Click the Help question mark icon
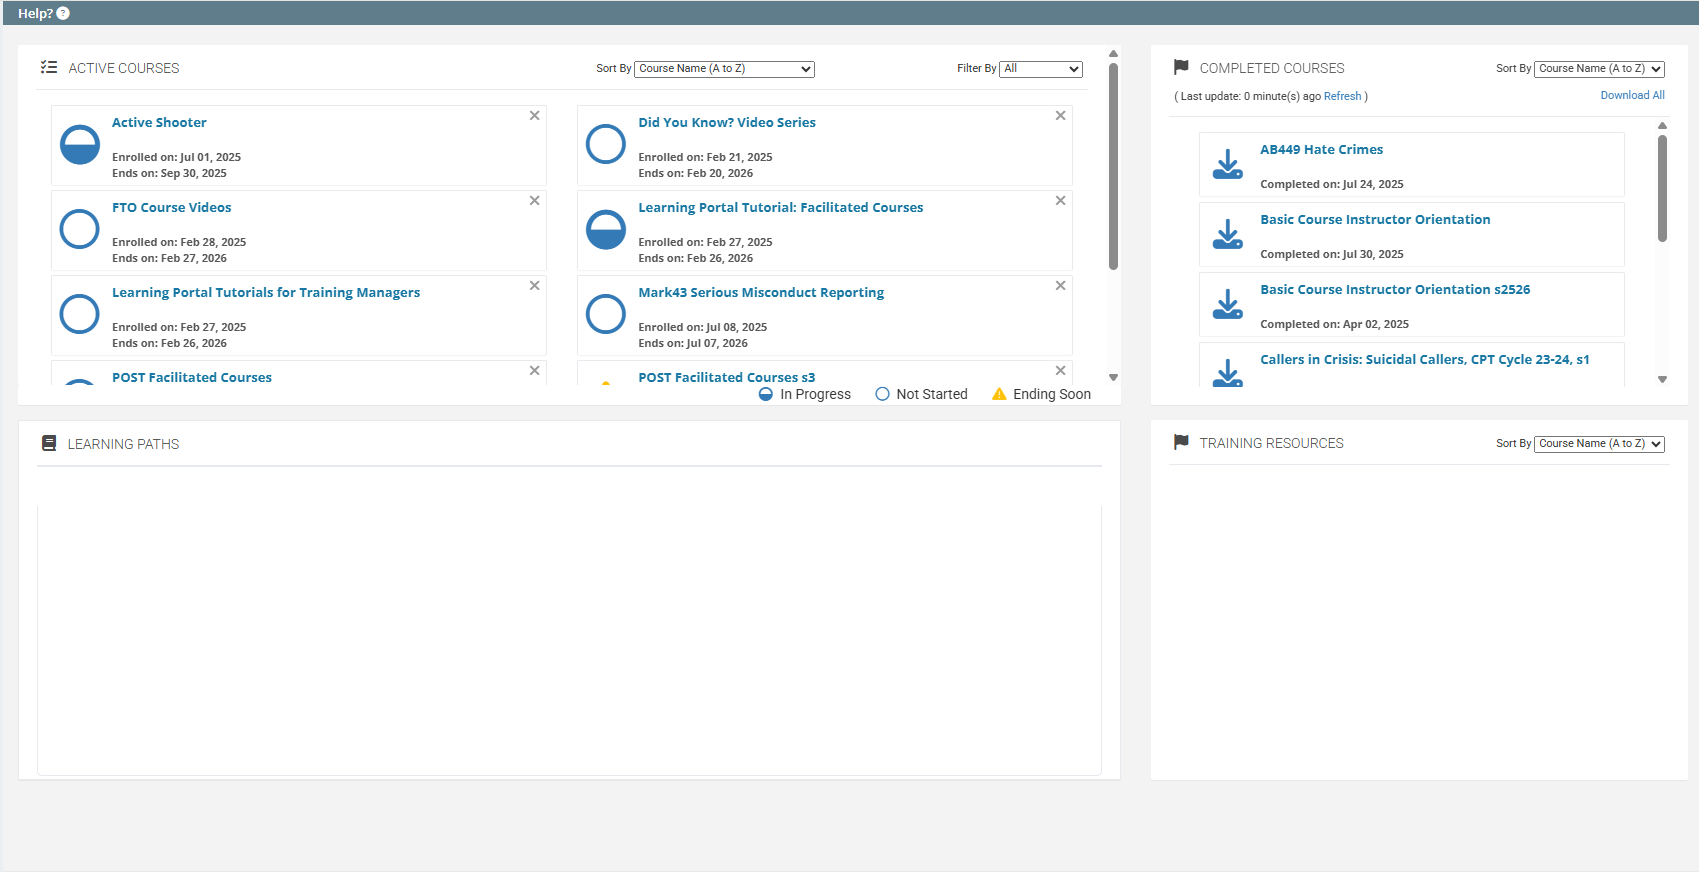Image resolution: width=1699 pixels, height=872 pixels. tap(63, 13)
